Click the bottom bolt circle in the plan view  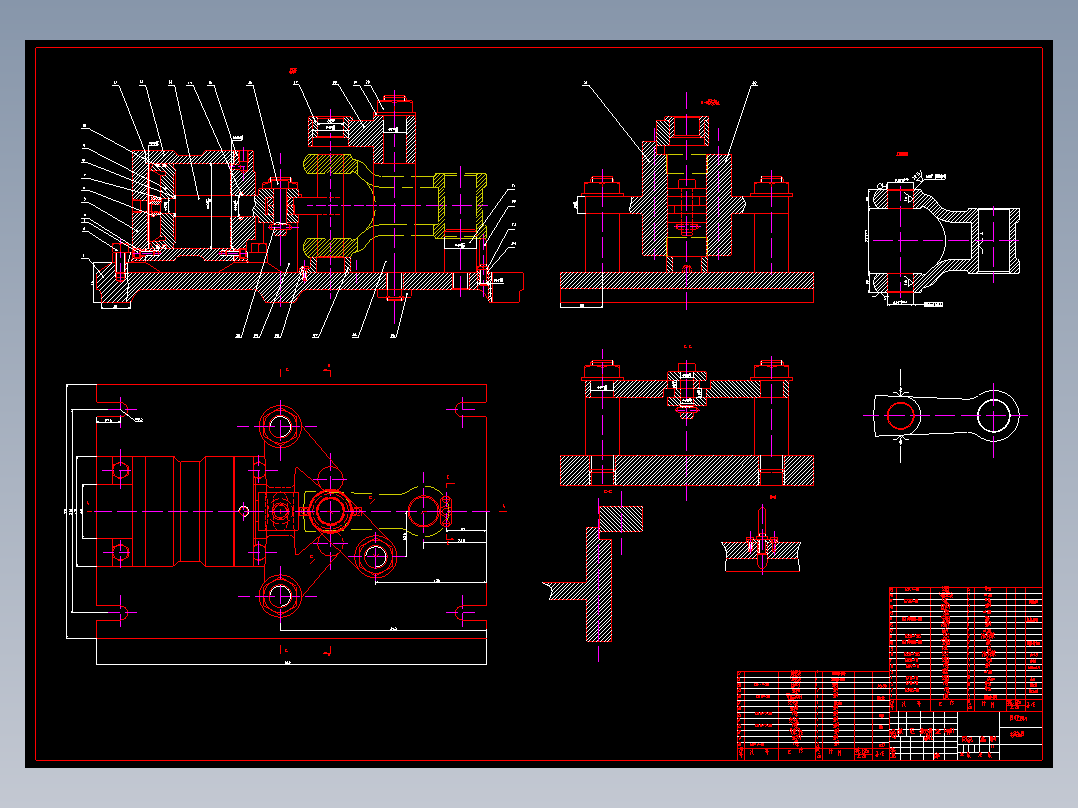[280, 596]
